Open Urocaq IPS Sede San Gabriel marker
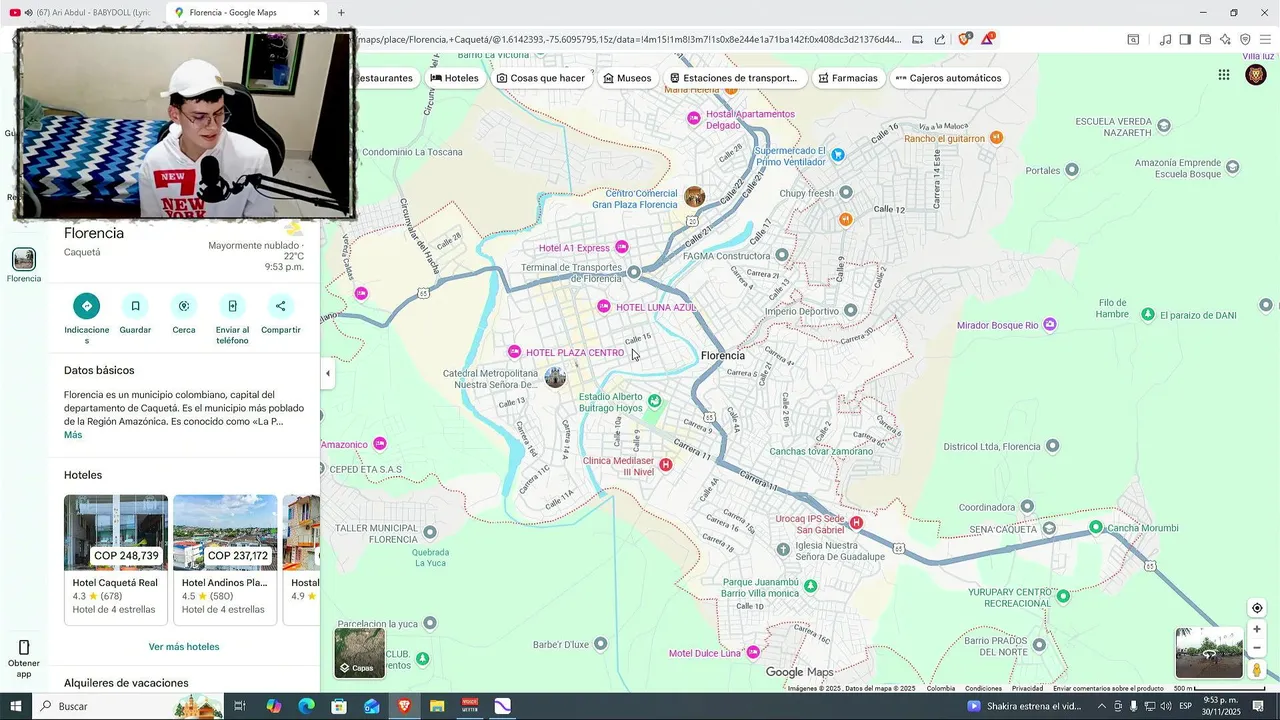Viewport: 1280px width, 720px height. [856, 522]
